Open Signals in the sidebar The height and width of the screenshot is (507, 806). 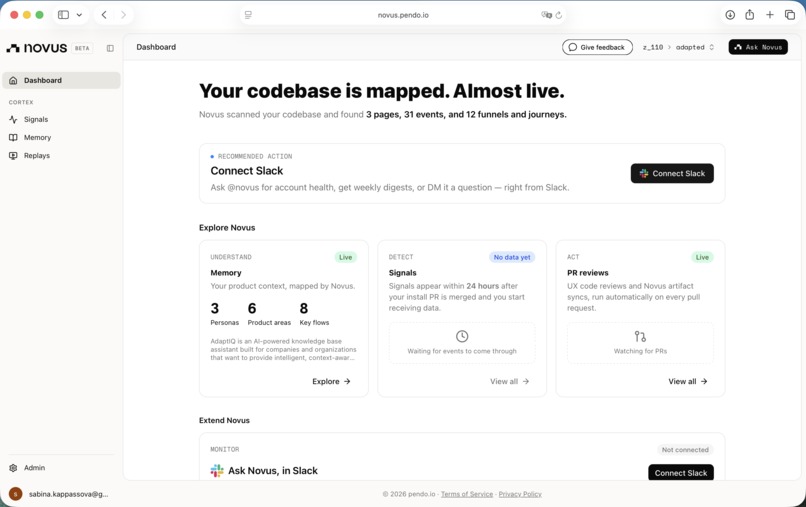point(61,119)
